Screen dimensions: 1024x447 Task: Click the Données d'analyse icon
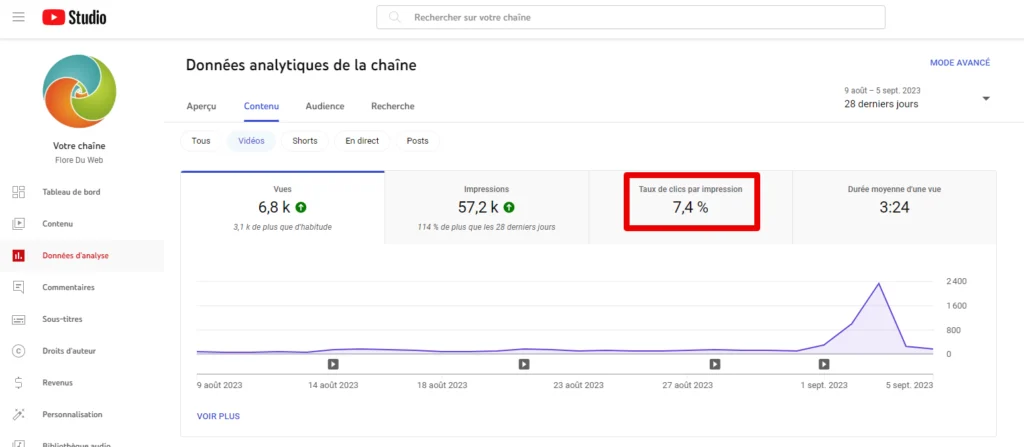[x=18, y=256]
